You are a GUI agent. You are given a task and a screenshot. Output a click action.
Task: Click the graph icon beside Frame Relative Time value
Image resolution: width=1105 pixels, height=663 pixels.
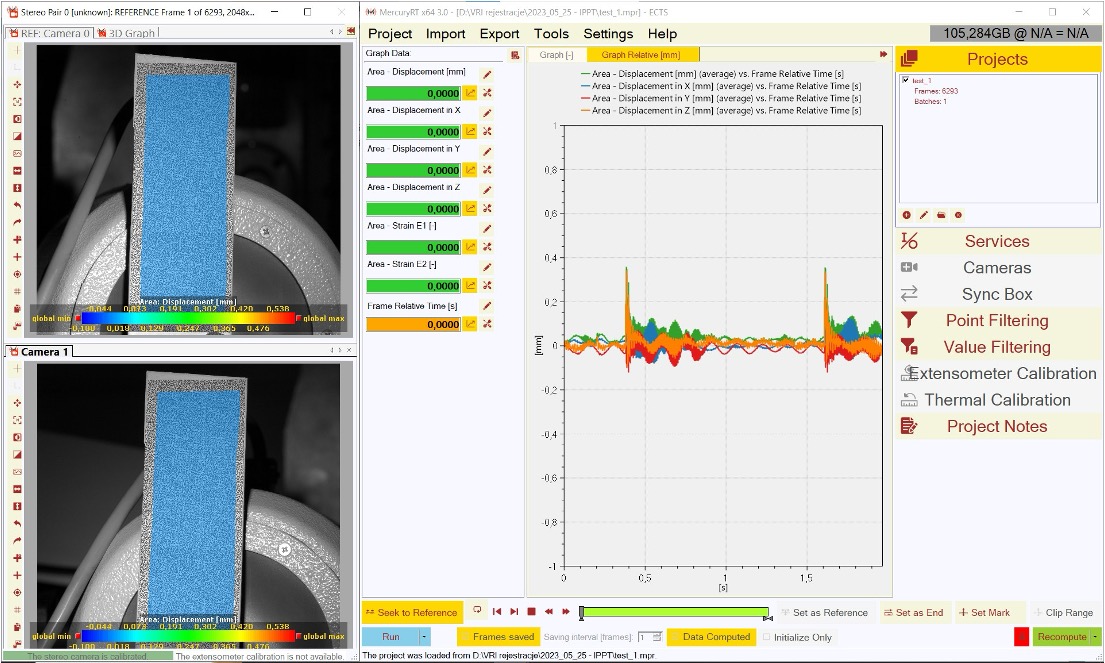(470, 324)
